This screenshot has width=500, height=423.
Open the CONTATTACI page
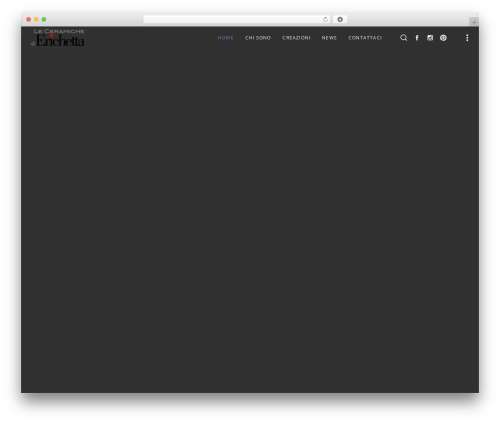[365, 38]
